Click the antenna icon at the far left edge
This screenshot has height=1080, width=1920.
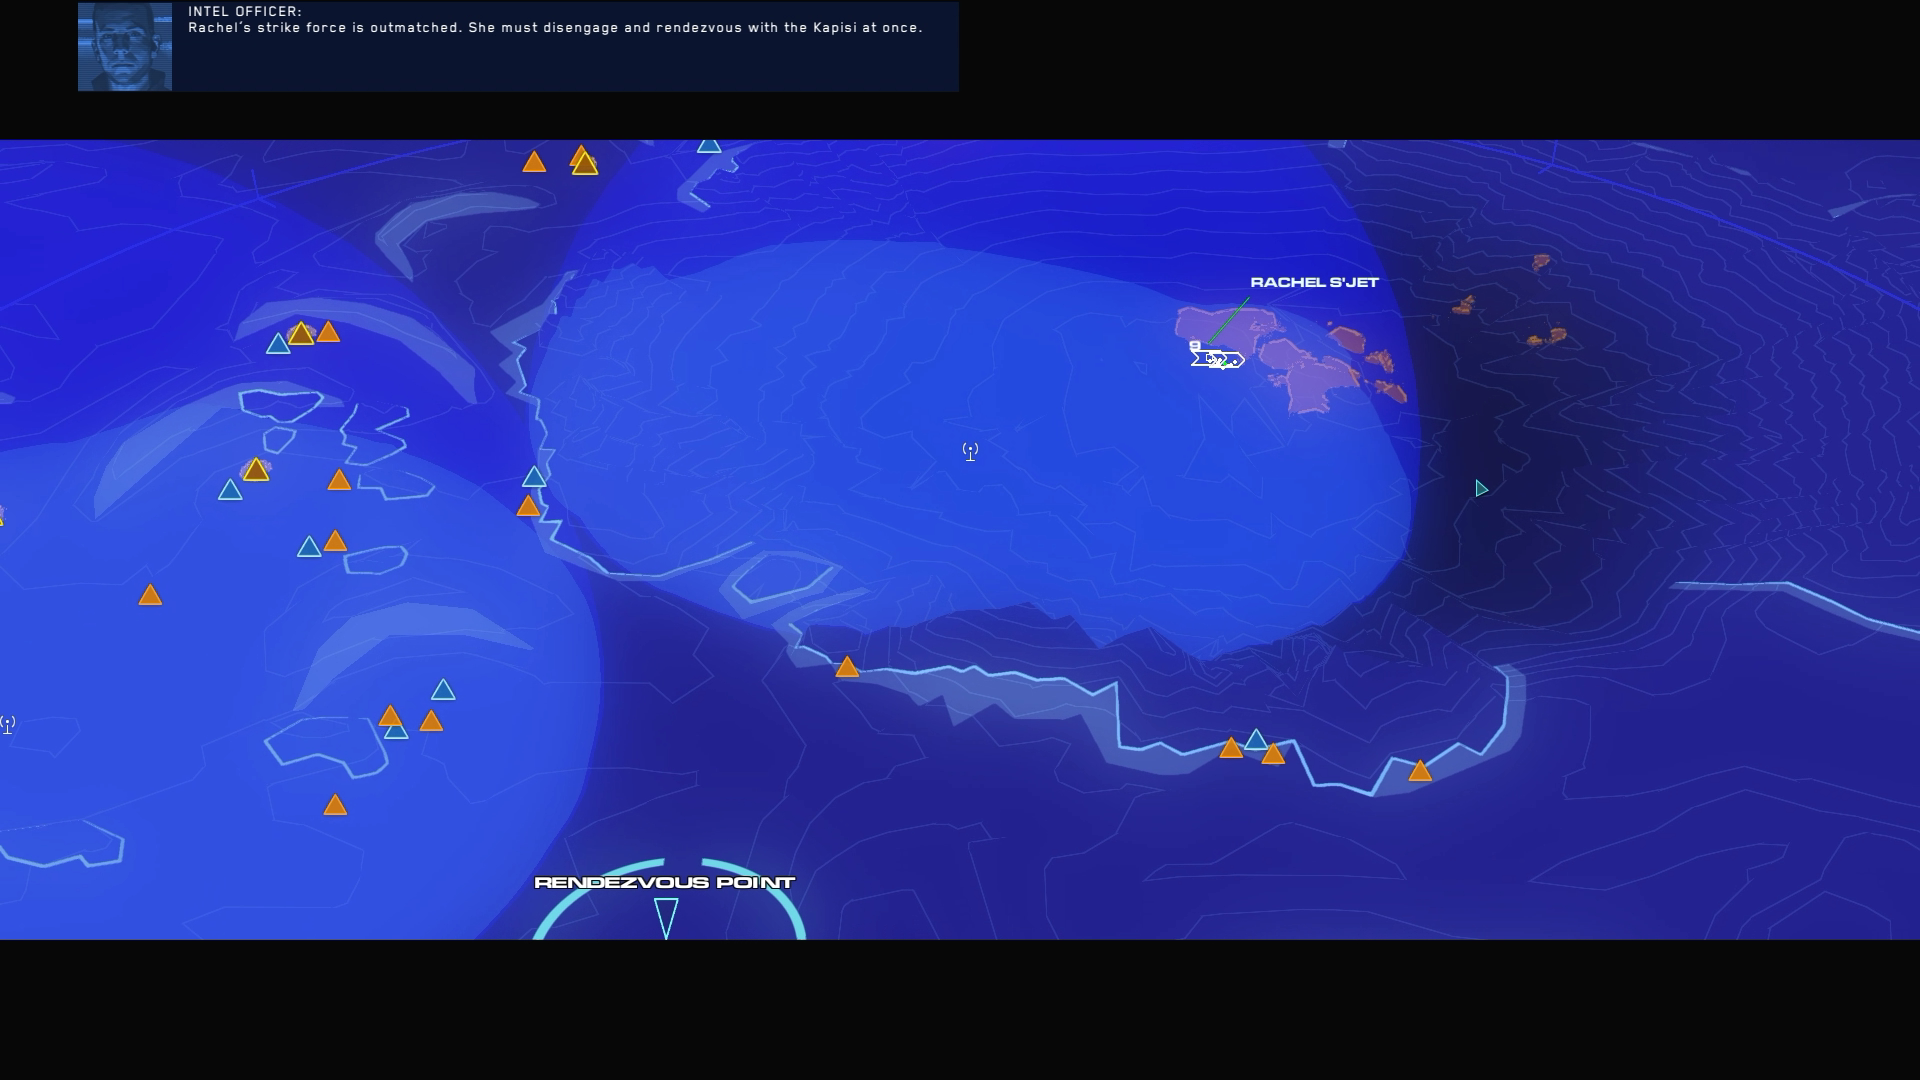pos(8,724)
